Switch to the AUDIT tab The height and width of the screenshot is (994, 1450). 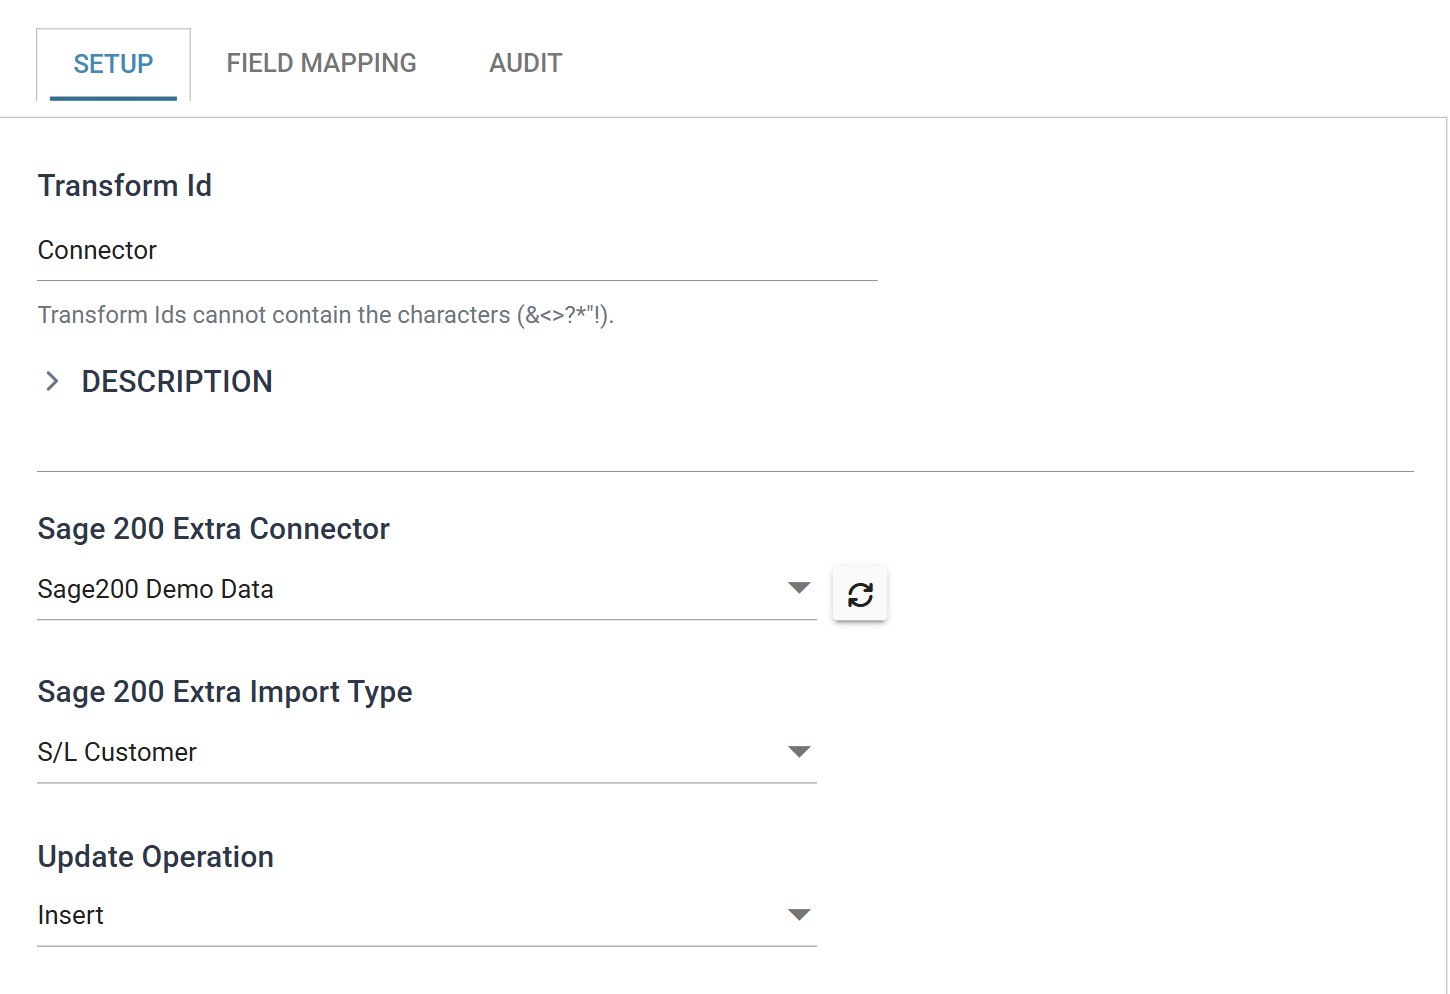click(525, 63)
